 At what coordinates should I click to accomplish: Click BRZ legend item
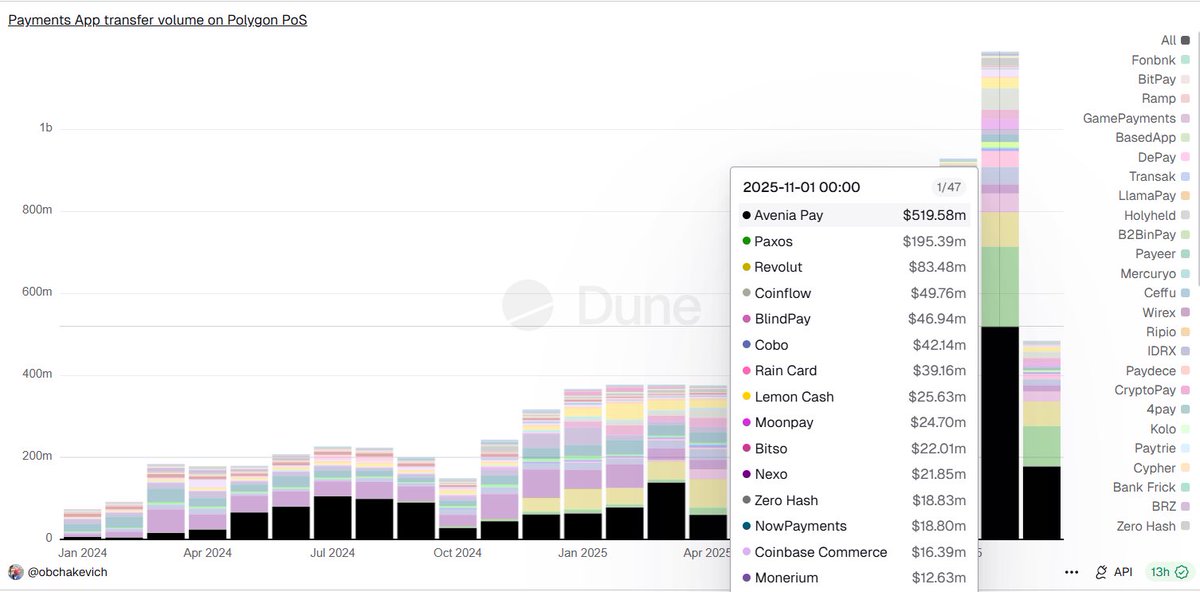pos(1171,506)
